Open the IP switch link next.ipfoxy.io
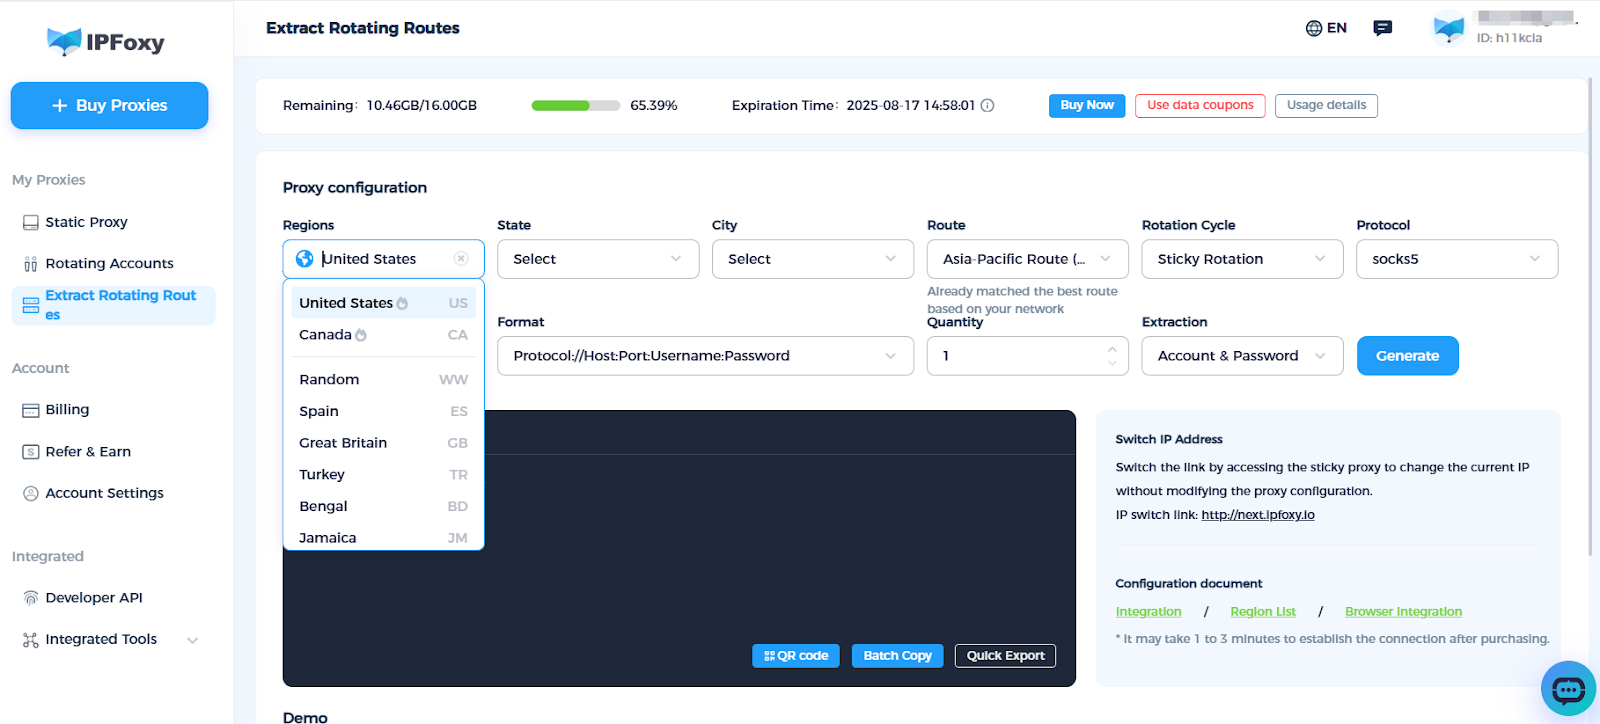 click(x=1257, y=515)
